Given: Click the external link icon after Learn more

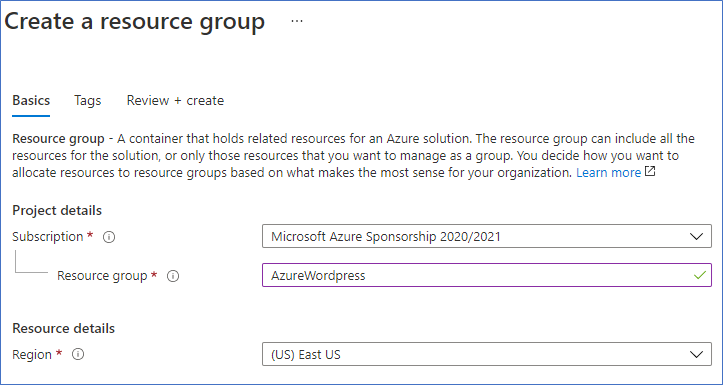Looking at the screenshot, I should [x=650, y=172].
